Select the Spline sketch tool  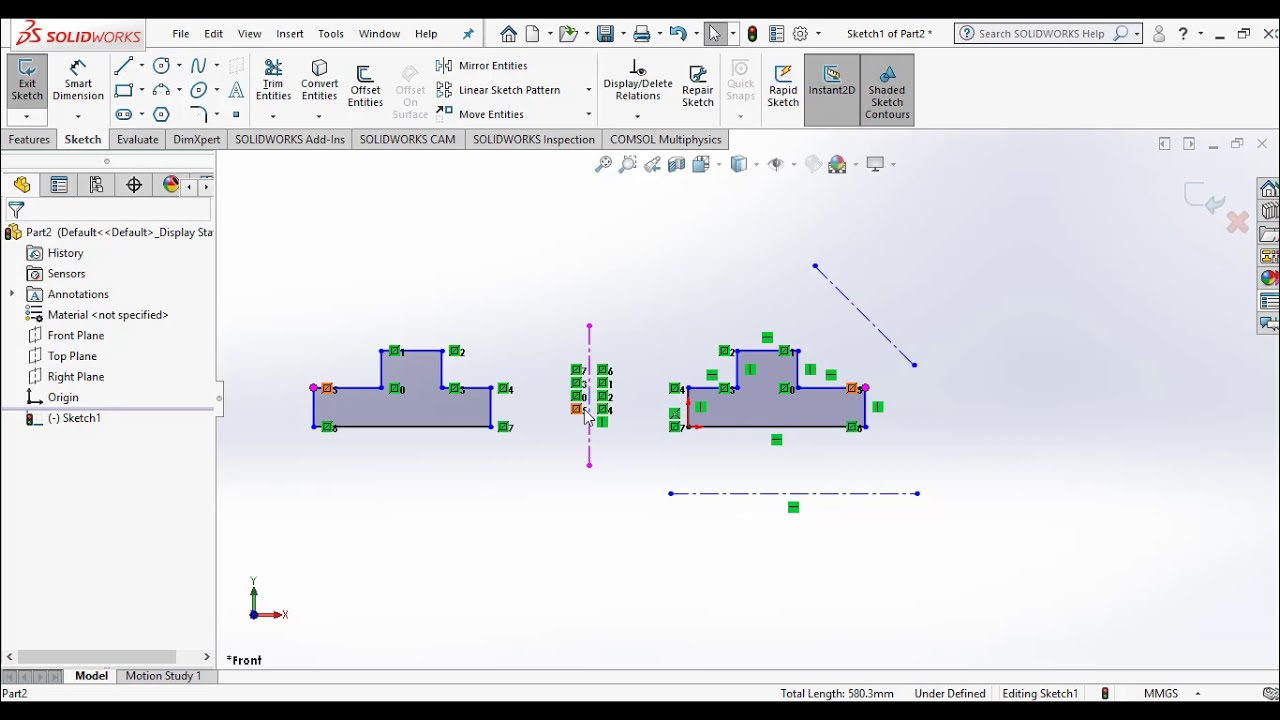199,66
